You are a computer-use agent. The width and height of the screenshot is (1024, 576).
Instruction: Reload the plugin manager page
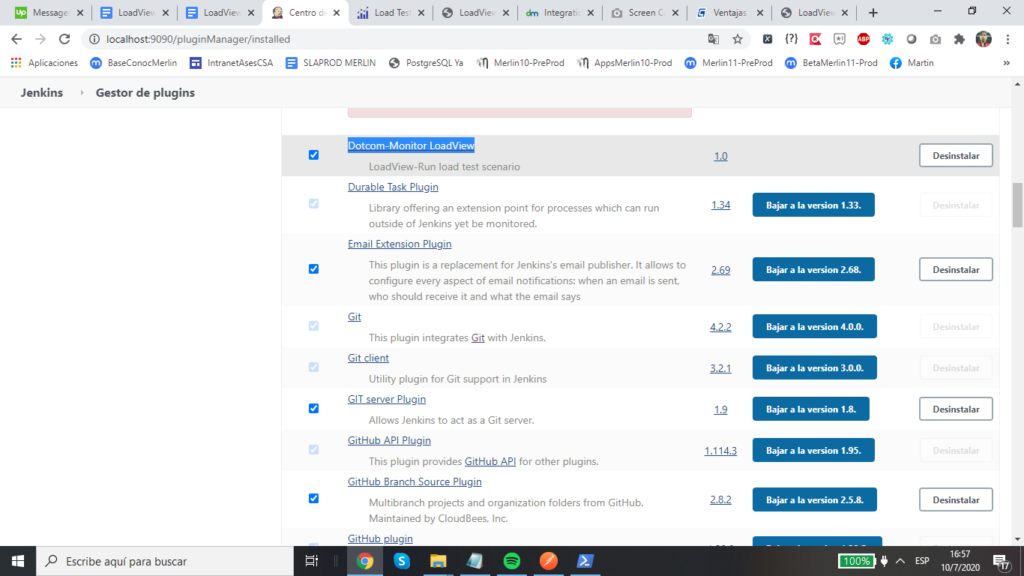click(64, 39)
